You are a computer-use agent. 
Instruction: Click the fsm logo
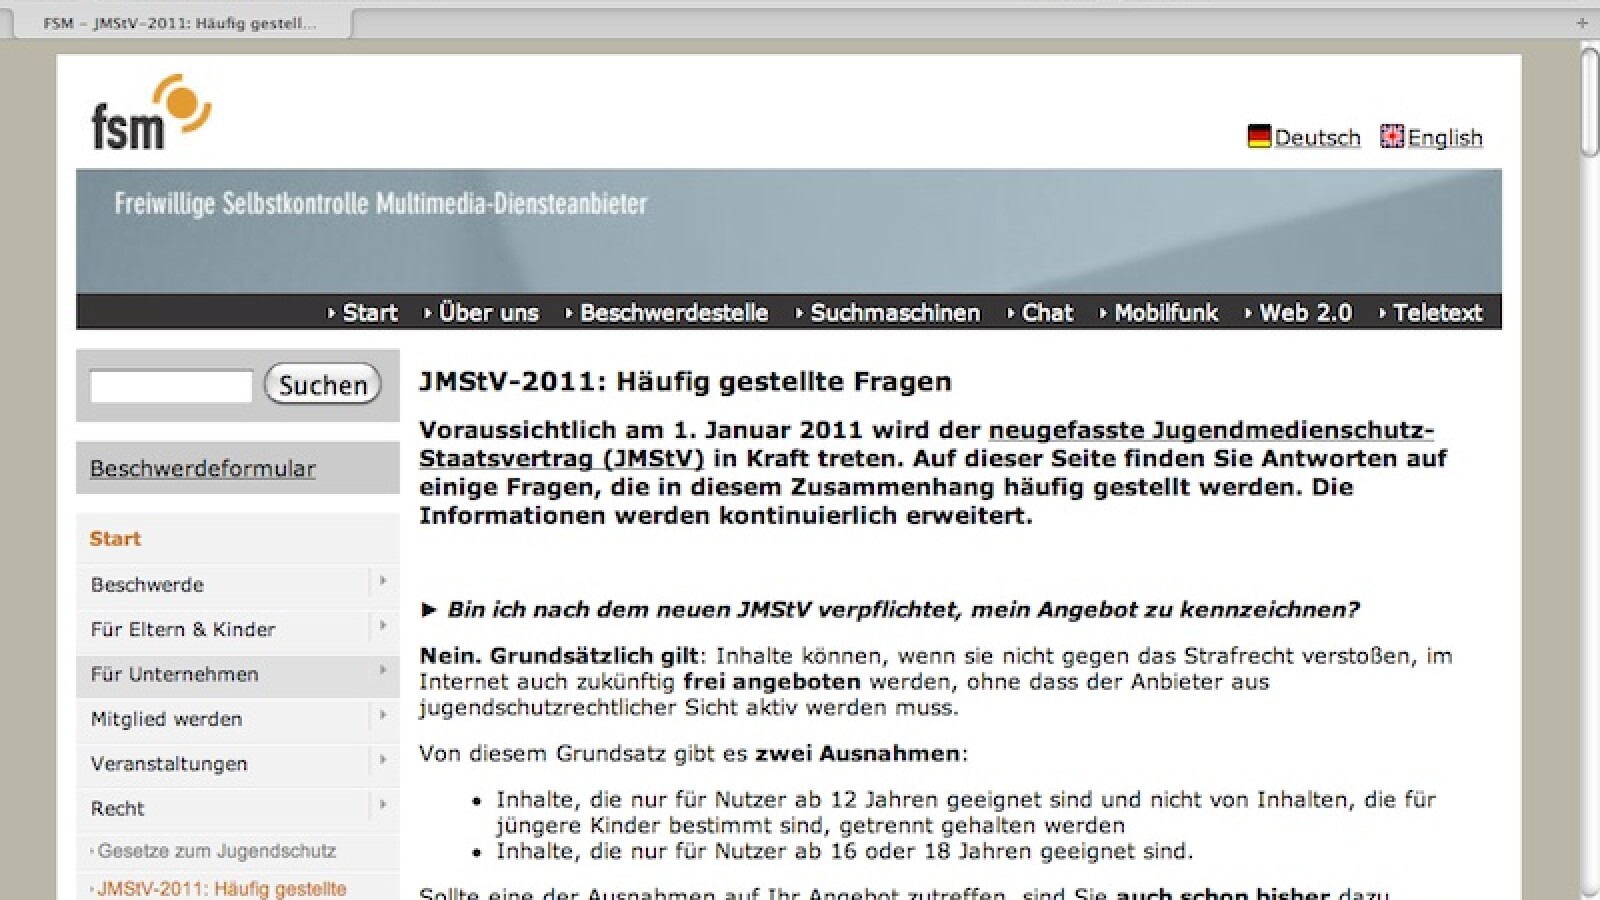click(x=150, y=113)
